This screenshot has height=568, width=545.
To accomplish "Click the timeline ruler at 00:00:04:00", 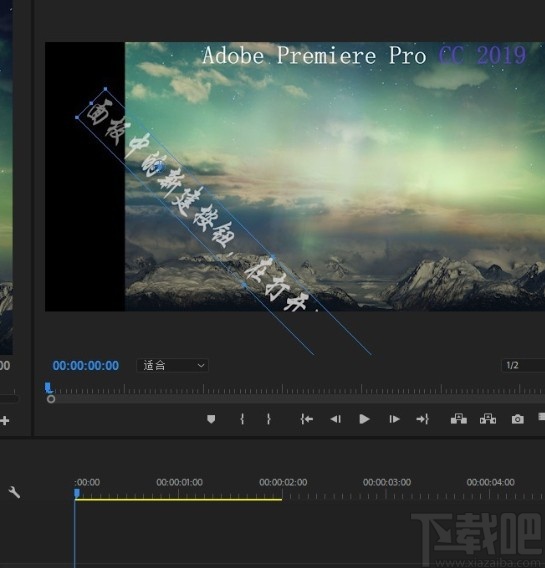I will tap(490, 482).
